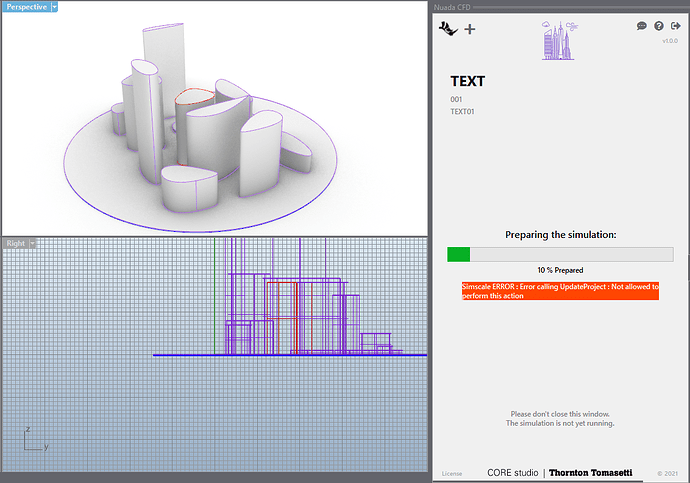The height and width of the screenshot is (483, 690).
Task: Click the orange Simscale ERROR message banner
Action: tap(560, 291)
